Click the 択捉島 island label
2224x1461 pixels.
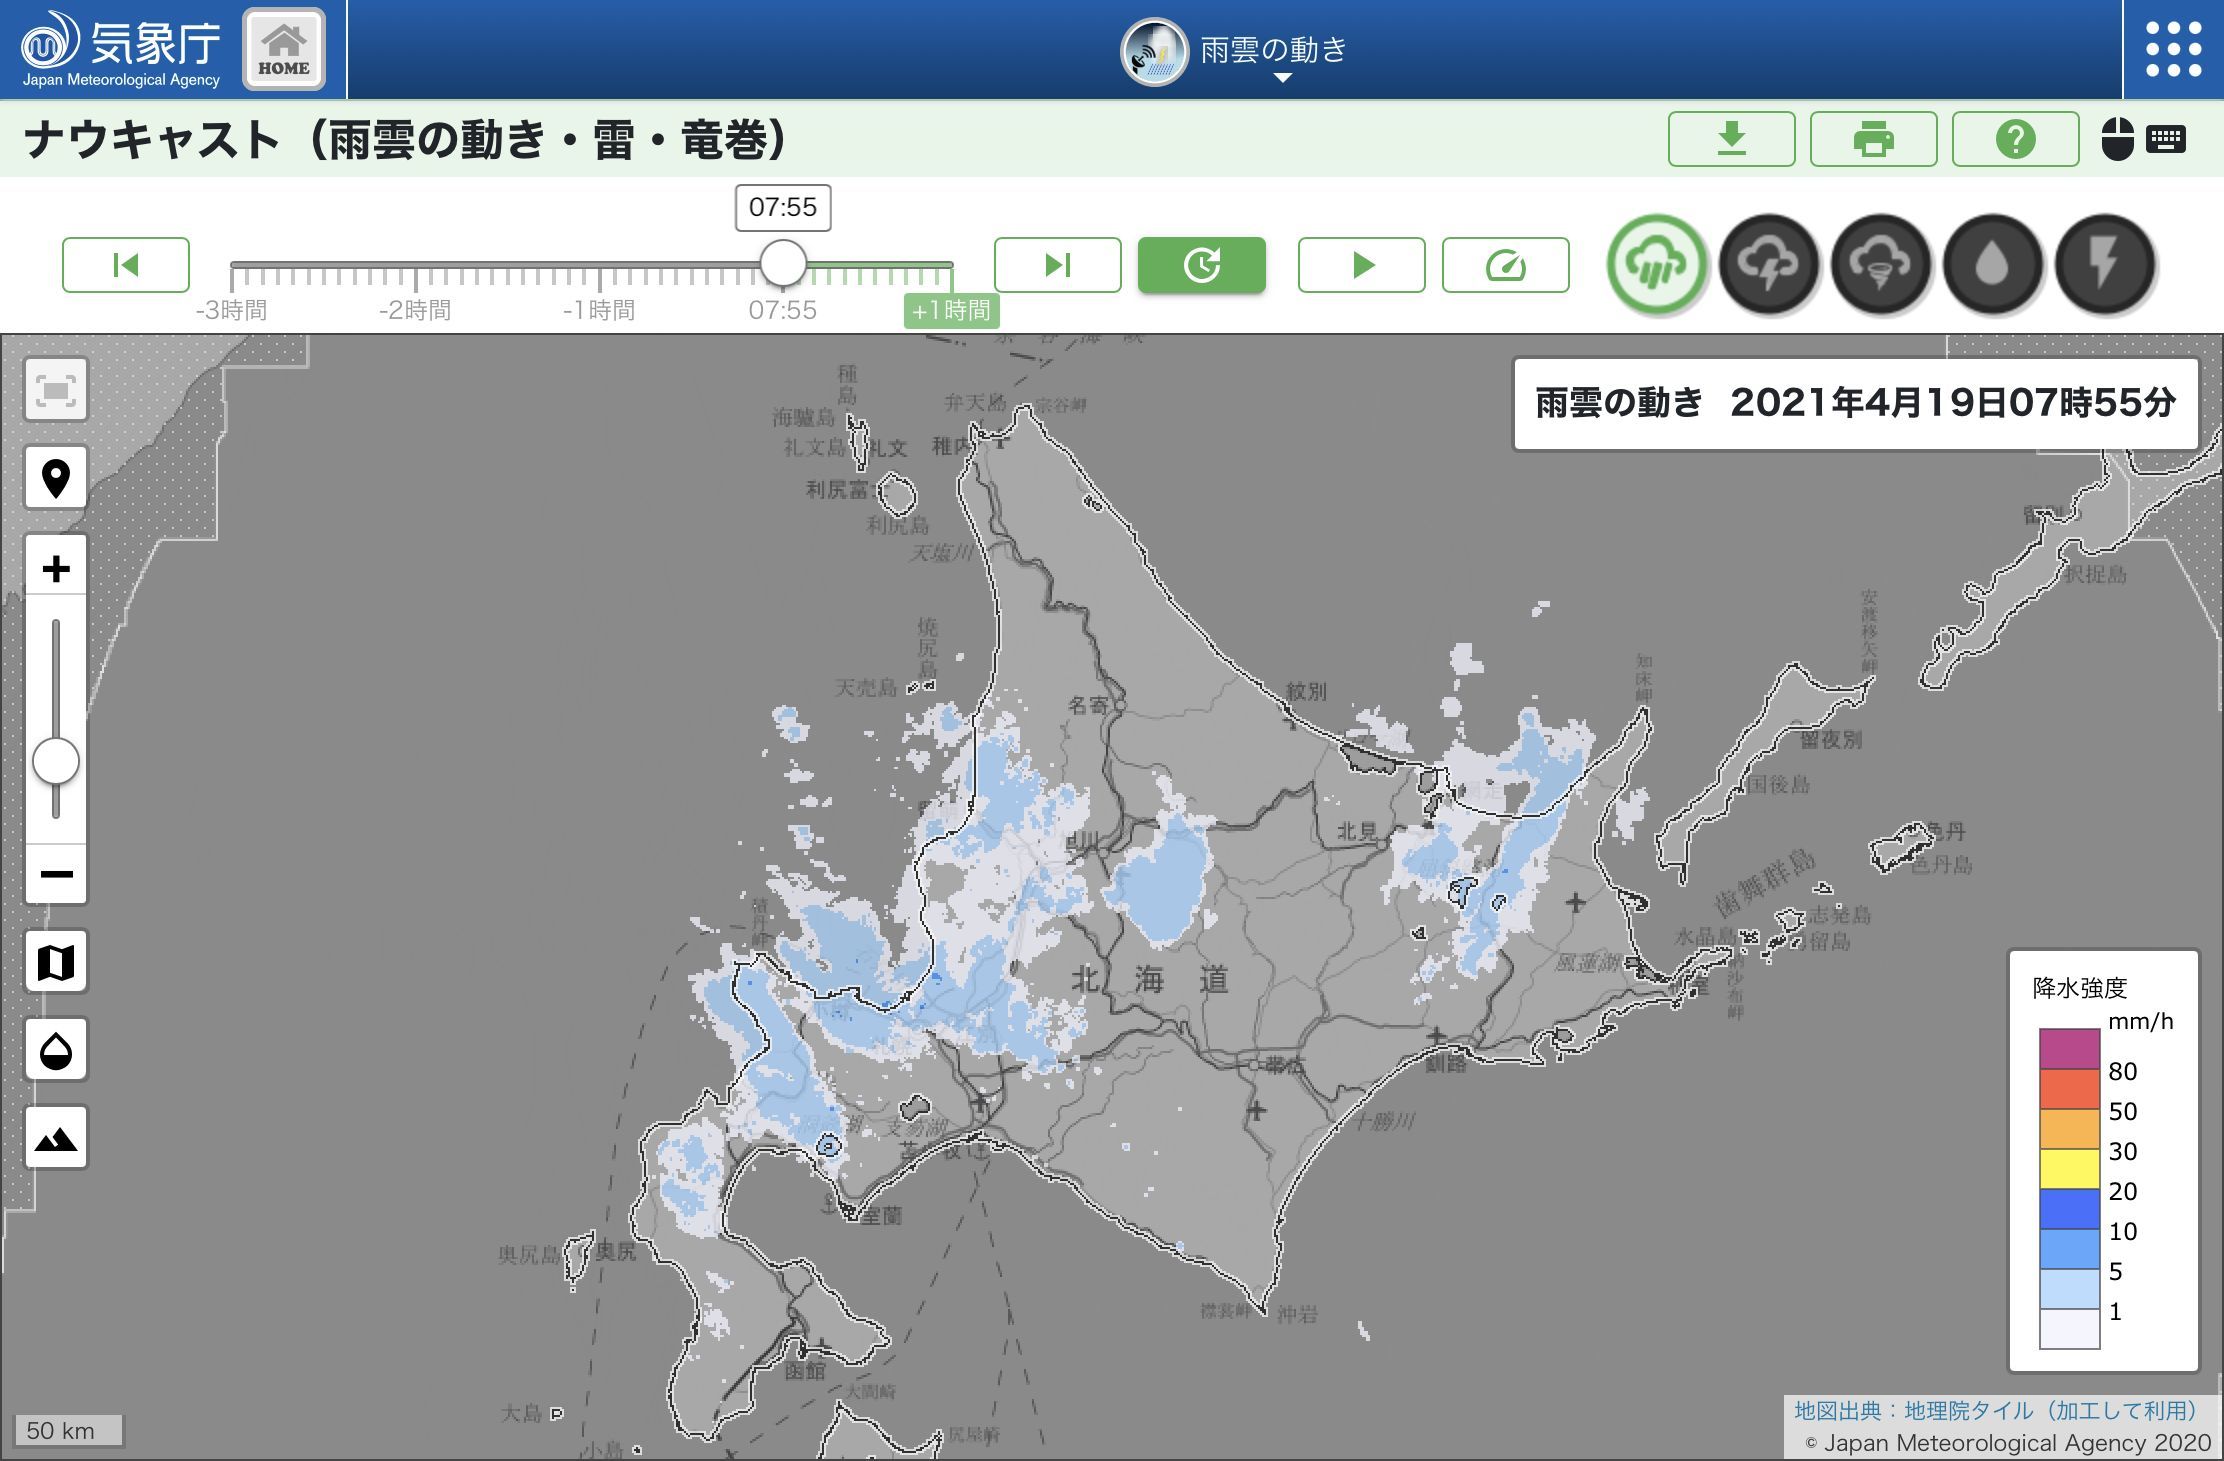pos(2095,574)
